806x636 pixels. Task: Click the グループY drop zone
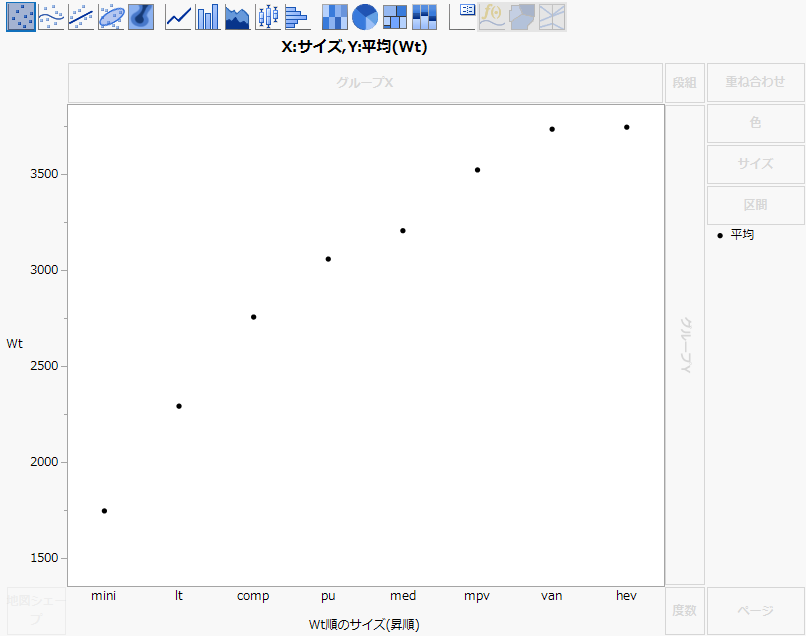[x=685, y=345]
